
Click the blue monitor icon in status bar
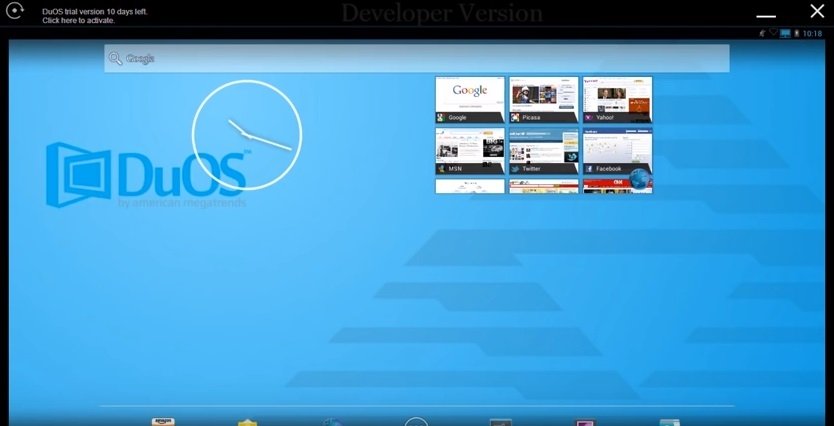(x=785, y=34)
